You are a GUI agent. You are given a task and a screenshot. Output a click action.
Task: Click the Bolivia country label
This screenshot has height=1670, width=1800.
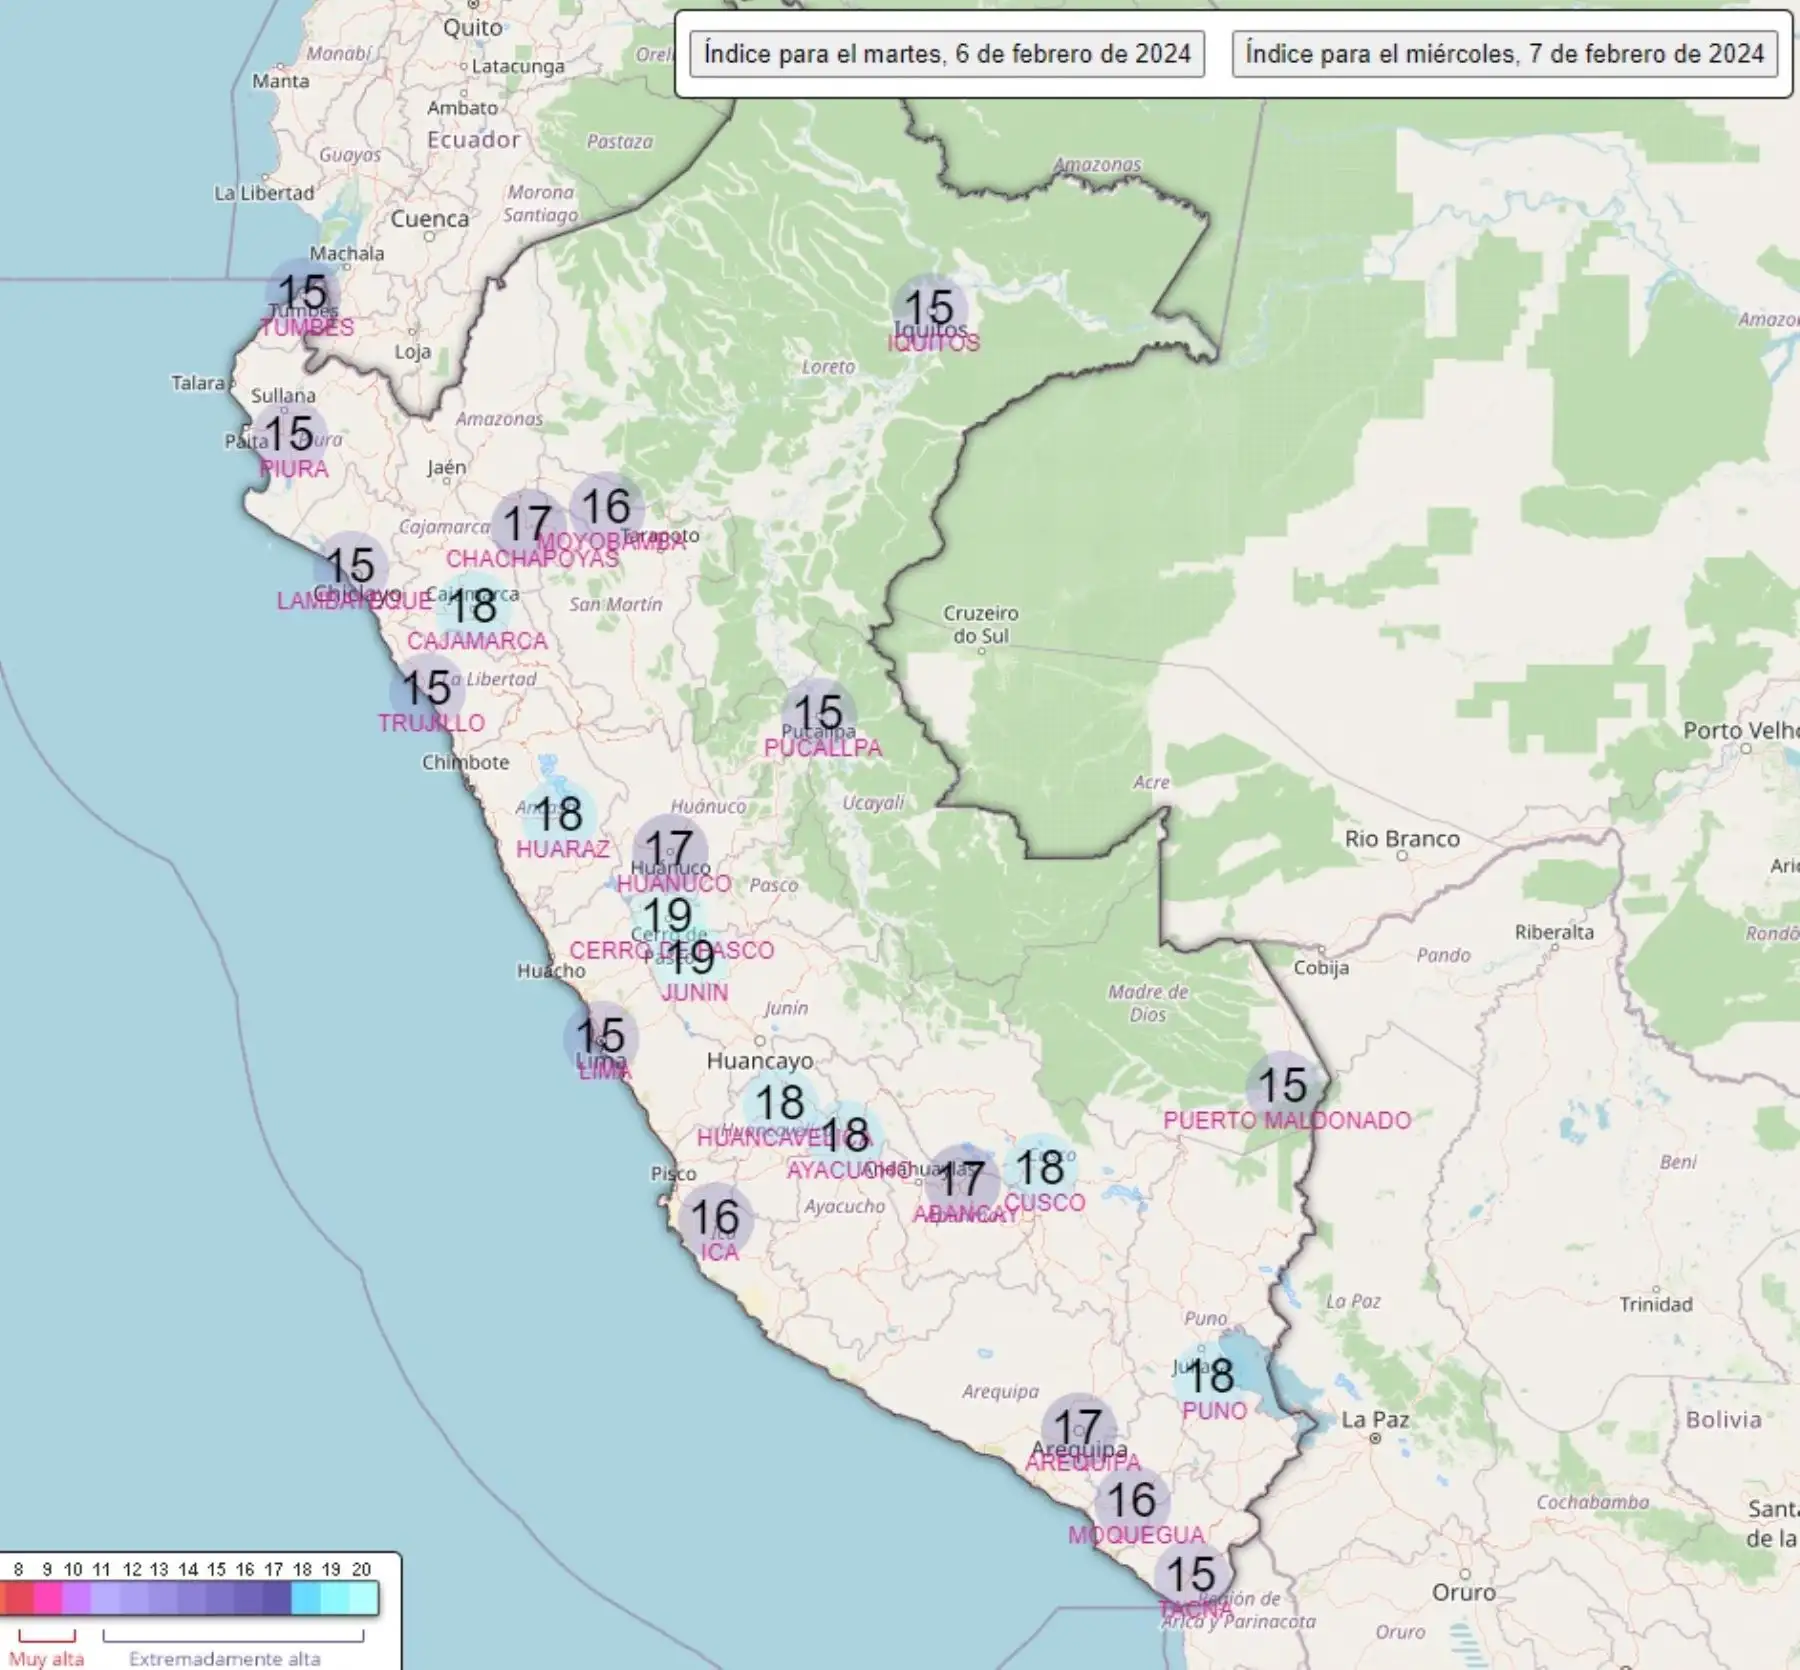[x=1723, y=1420]
